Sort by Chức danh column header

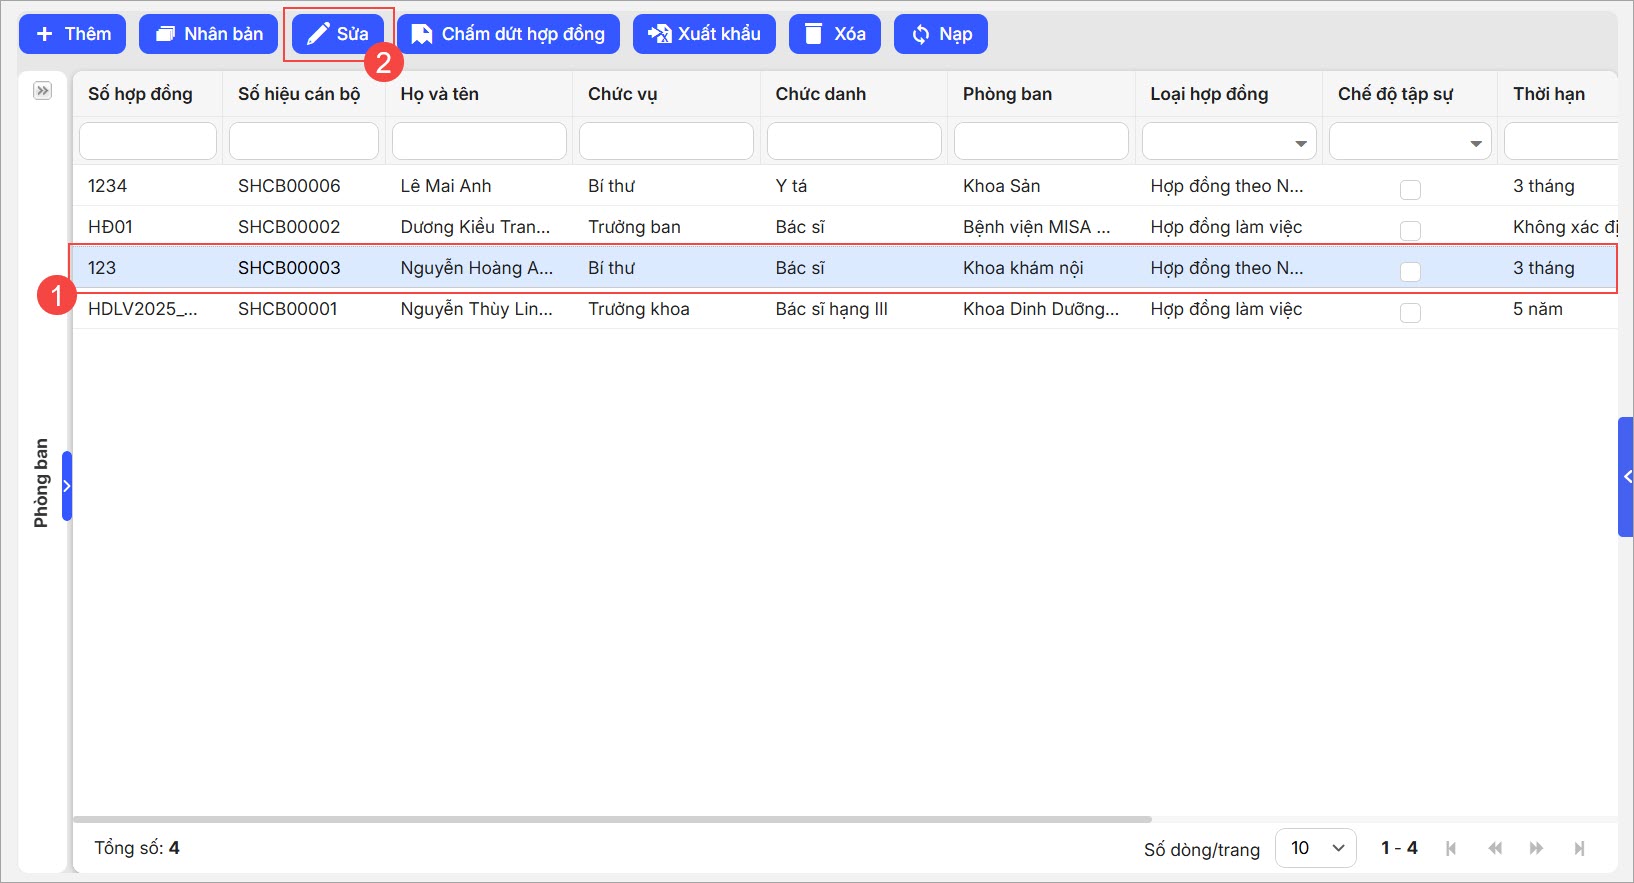coord(821,94)
